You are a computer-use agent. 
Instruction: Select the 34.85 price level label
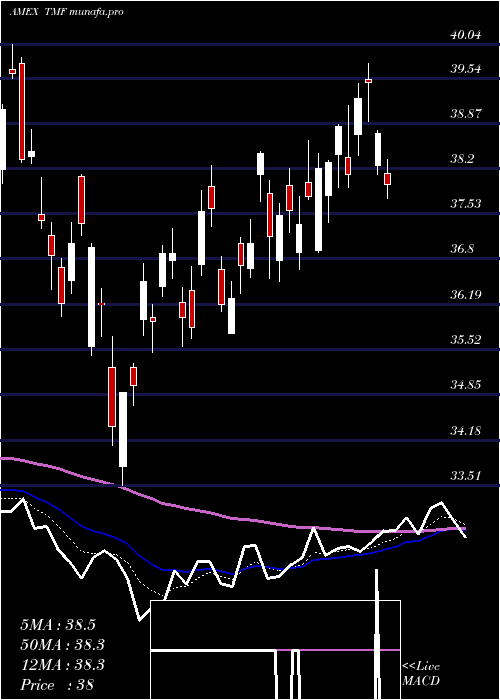pyautogui.click(x=466, y=385)
